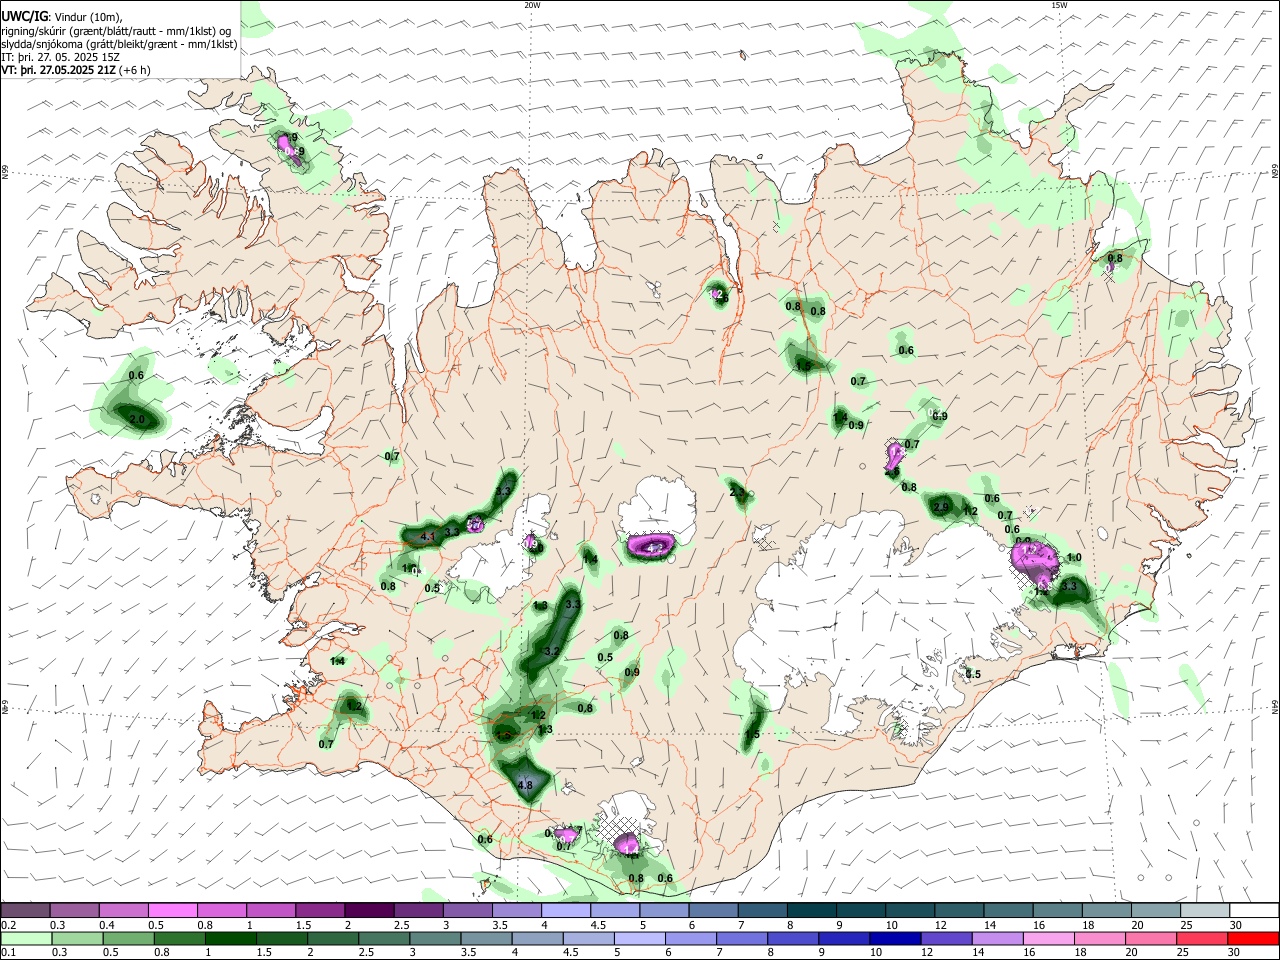Click the 0.6 value above the 2.0 offshore cell

[x=136, y=375]
